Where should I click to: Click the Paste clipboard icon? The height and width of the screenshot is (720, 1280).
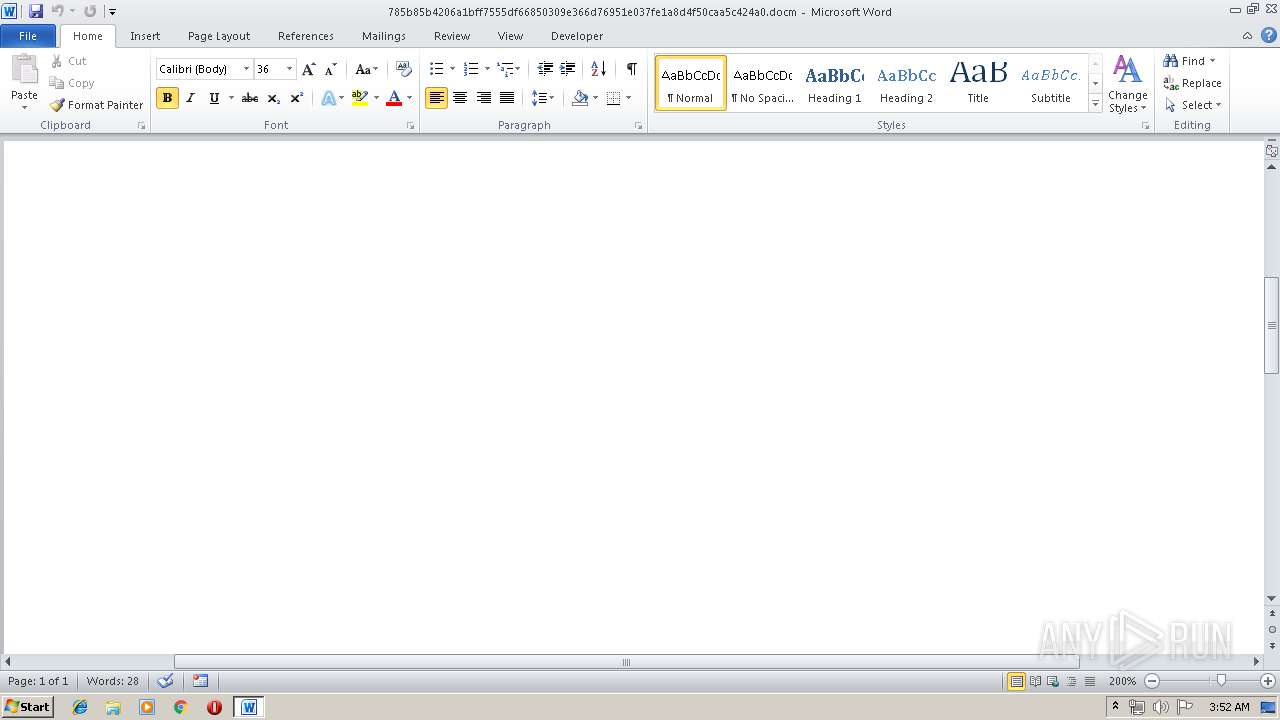point(24,71)
